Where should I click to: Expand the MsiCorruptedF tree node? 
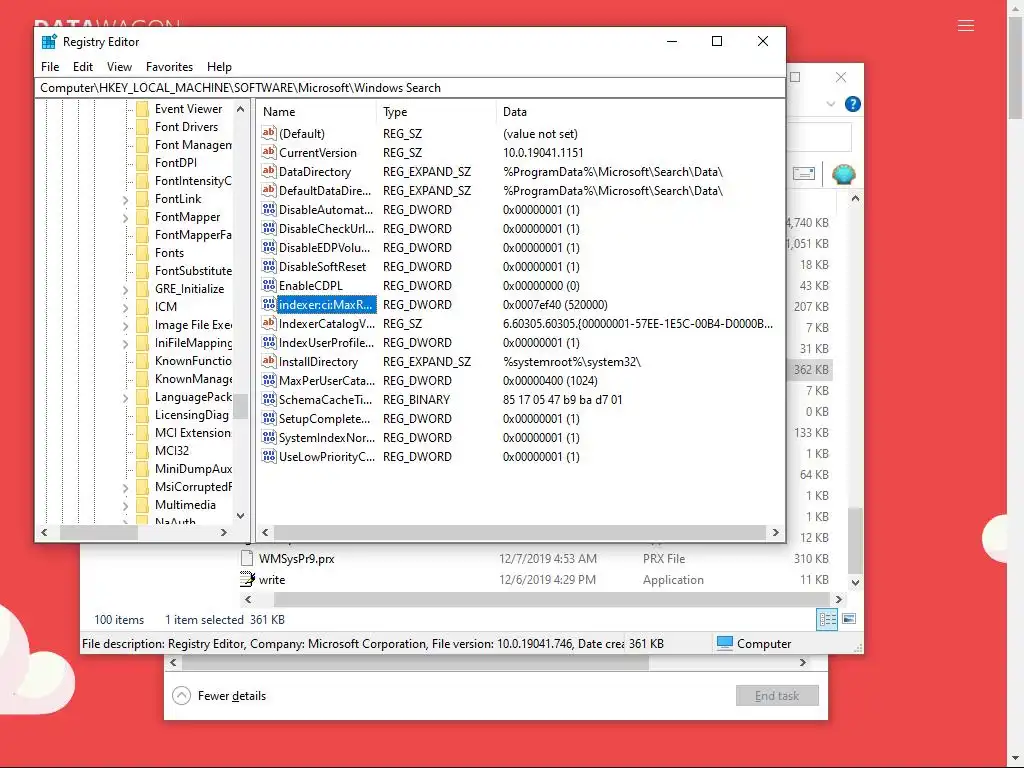click(125, 488)
